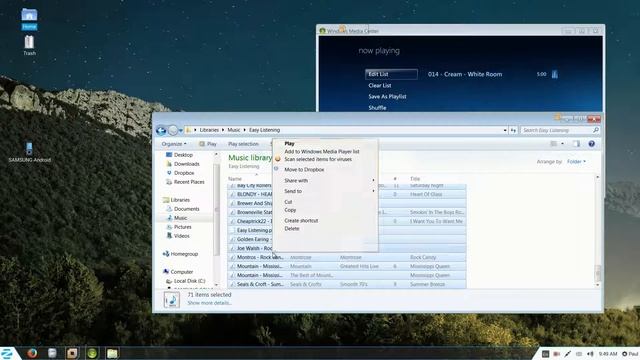
Task: Select Pictures library in navigation pane
Action: pyautogui.click(x=182, y=227)
